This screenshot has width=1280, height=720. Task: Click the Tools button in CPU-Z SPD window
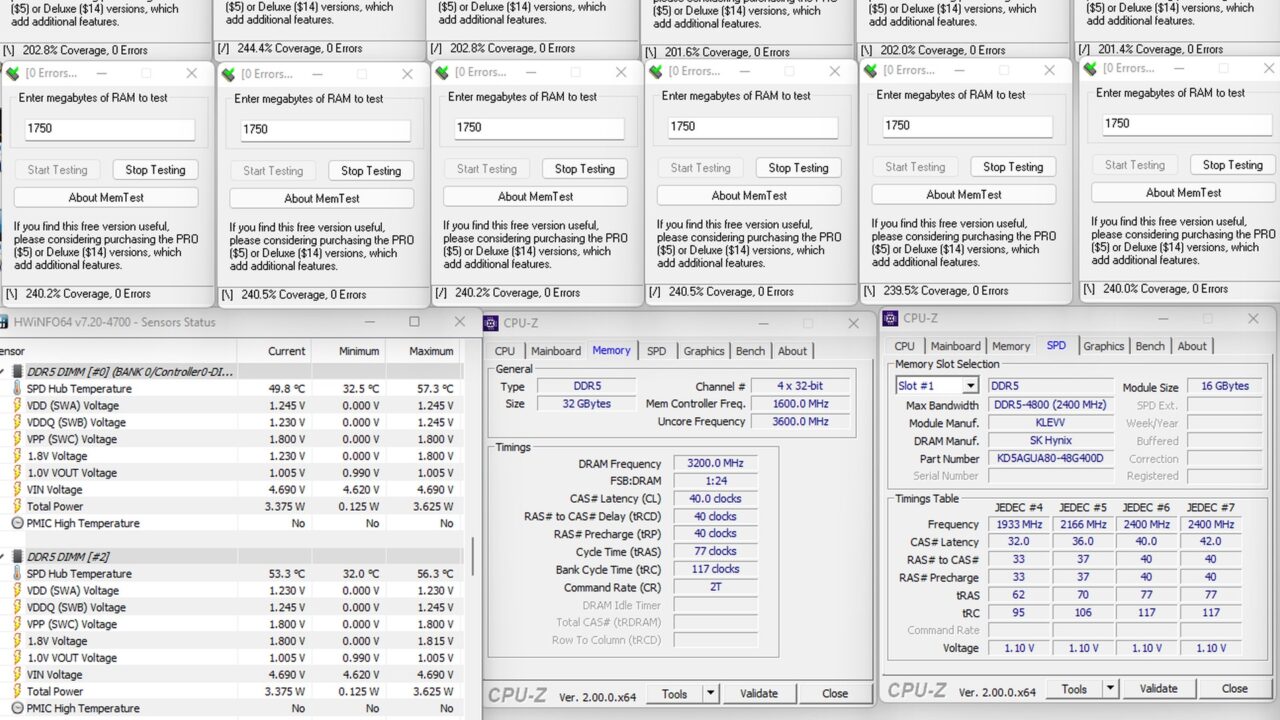tap(1074, 689)
